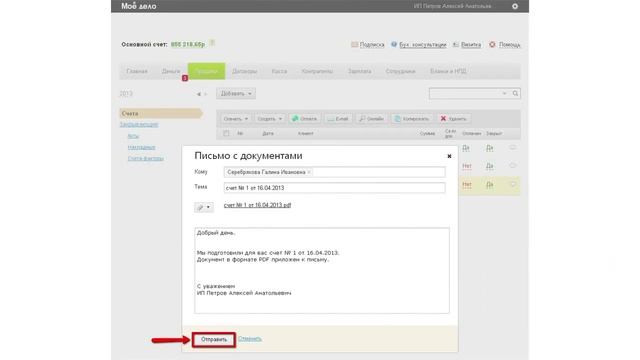
Task: Click the red Нет in the highlighted row
Action: coord(467,184)
